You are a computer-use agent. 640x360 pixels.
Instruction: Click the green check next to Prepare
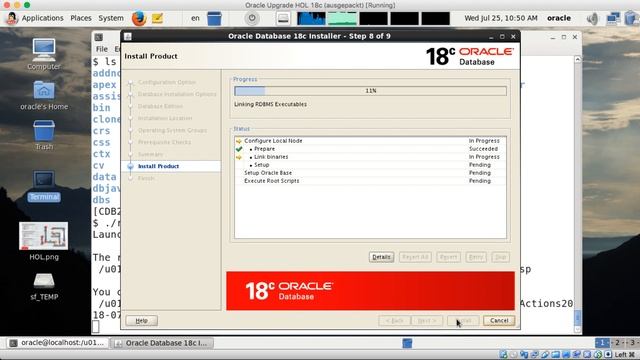pyautogui.click(x=239, y=149)
